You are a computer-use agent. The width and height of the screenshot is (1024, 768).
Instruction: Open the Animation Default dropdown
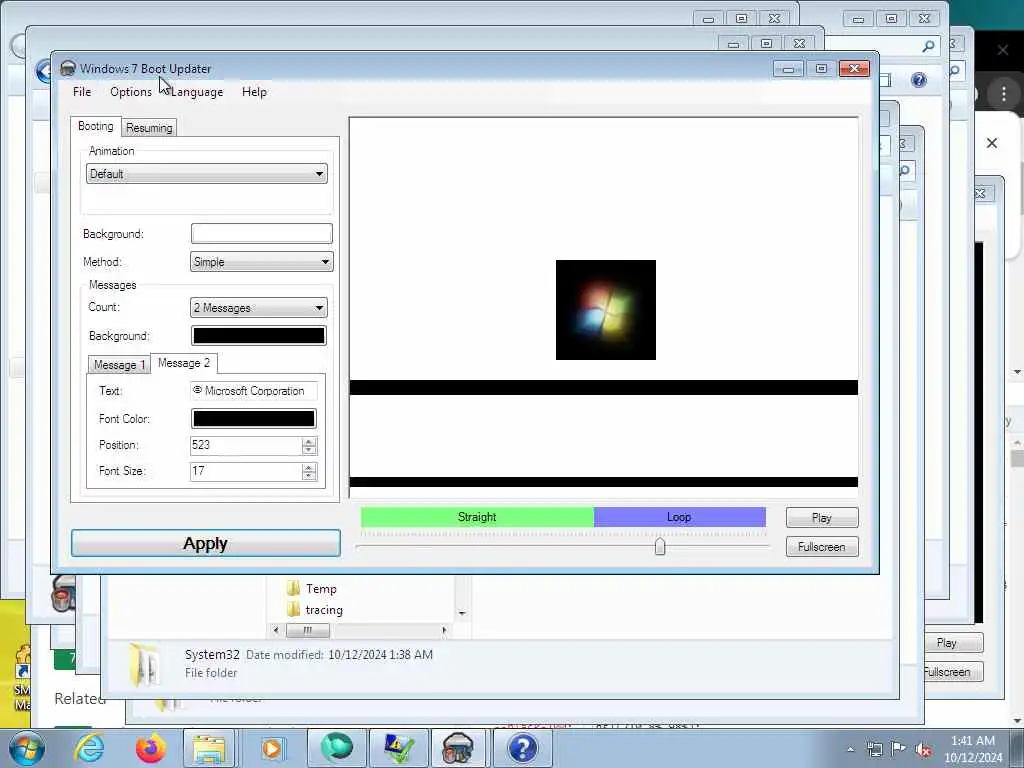206,174
